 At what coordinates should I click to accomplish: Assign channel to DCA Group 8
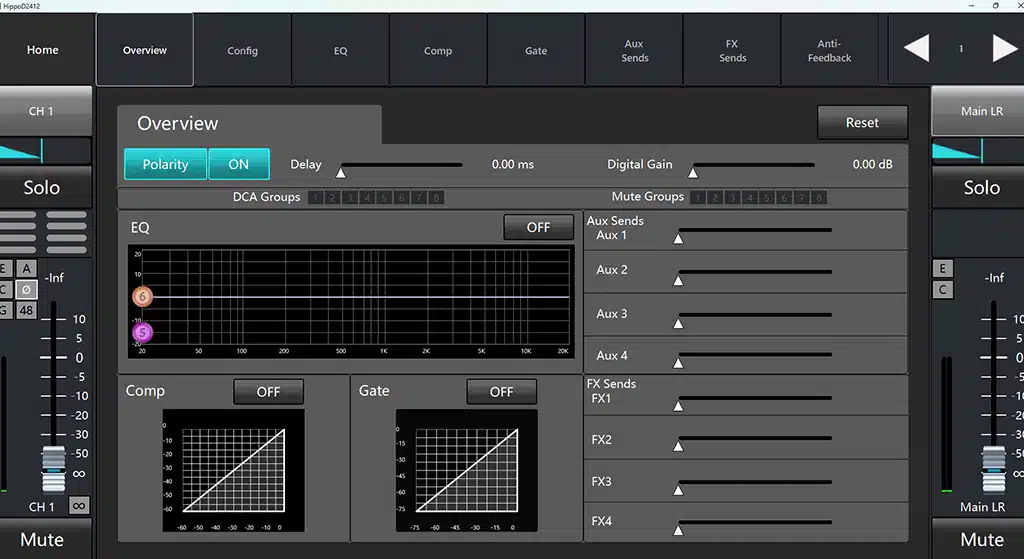tap(436, 197)
